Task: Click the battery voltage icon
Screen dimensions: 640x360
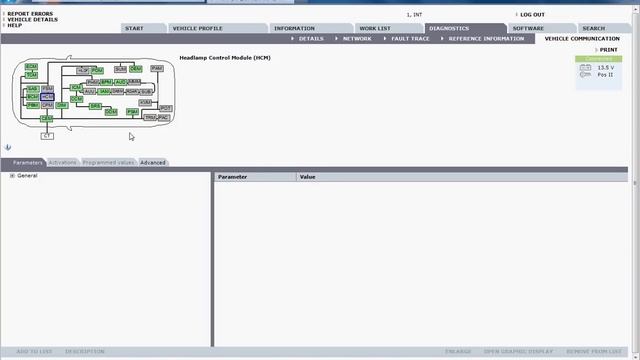Action: [585, 67]
